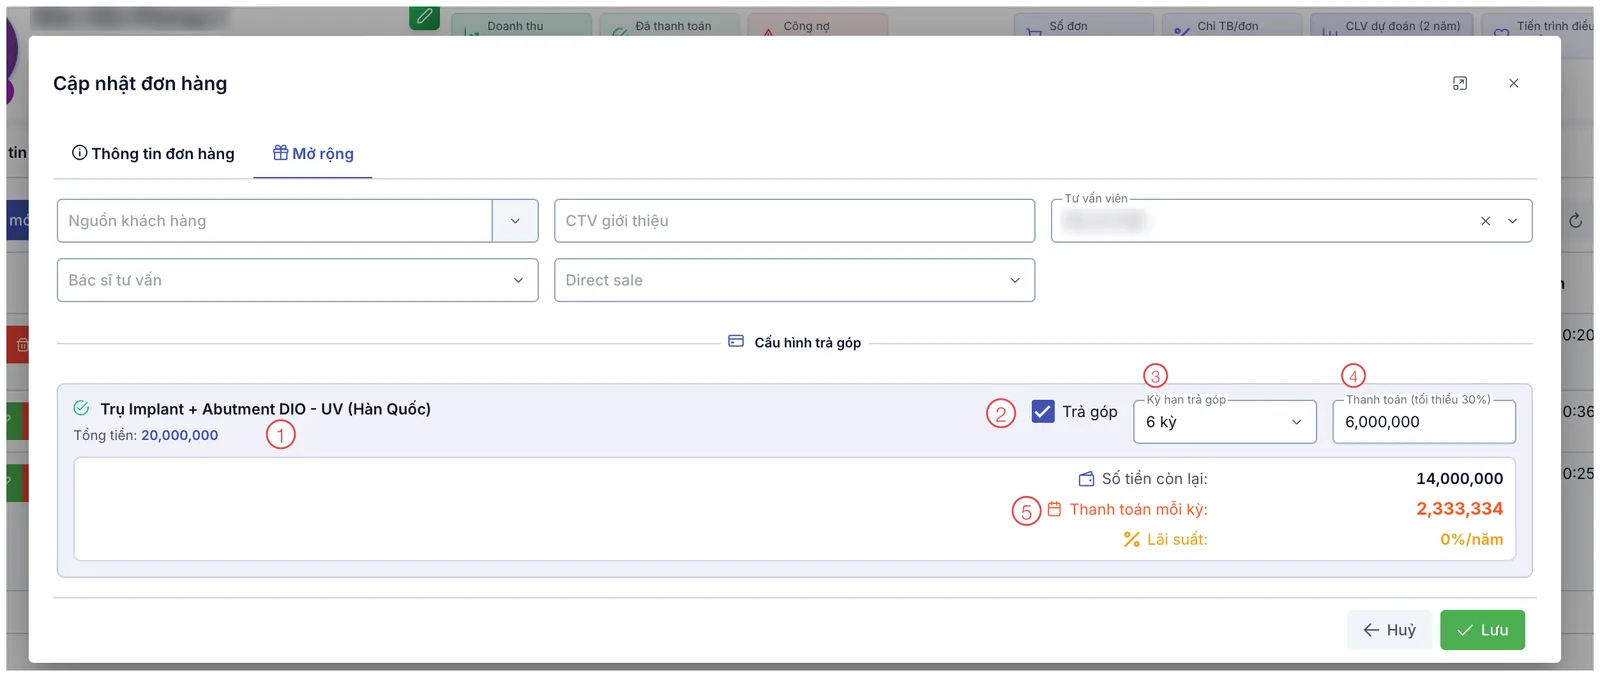Click the CLV dự đoán card behind the dialog
This screenshot has width=1600, height=677.
1392,25
